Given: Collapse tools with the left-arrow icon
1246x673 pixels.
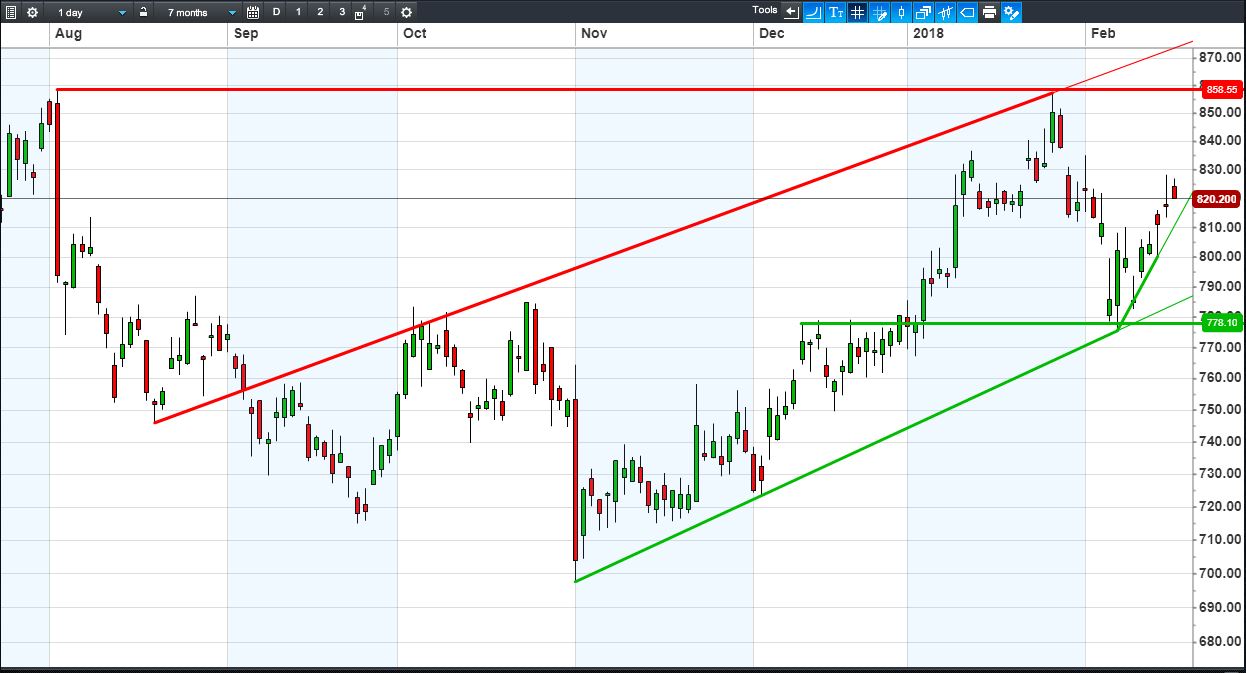Looking at the screenshot, I should click(x=792, y=12).
